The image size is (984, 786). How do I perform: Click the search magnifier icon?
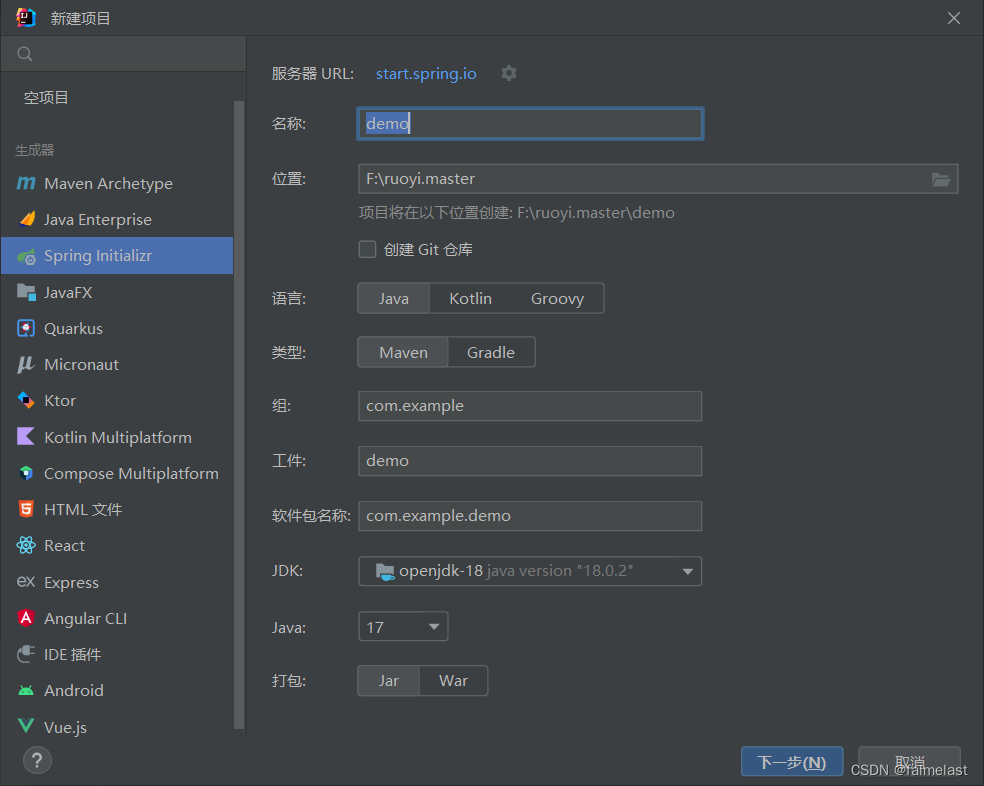tap(24, 54)
